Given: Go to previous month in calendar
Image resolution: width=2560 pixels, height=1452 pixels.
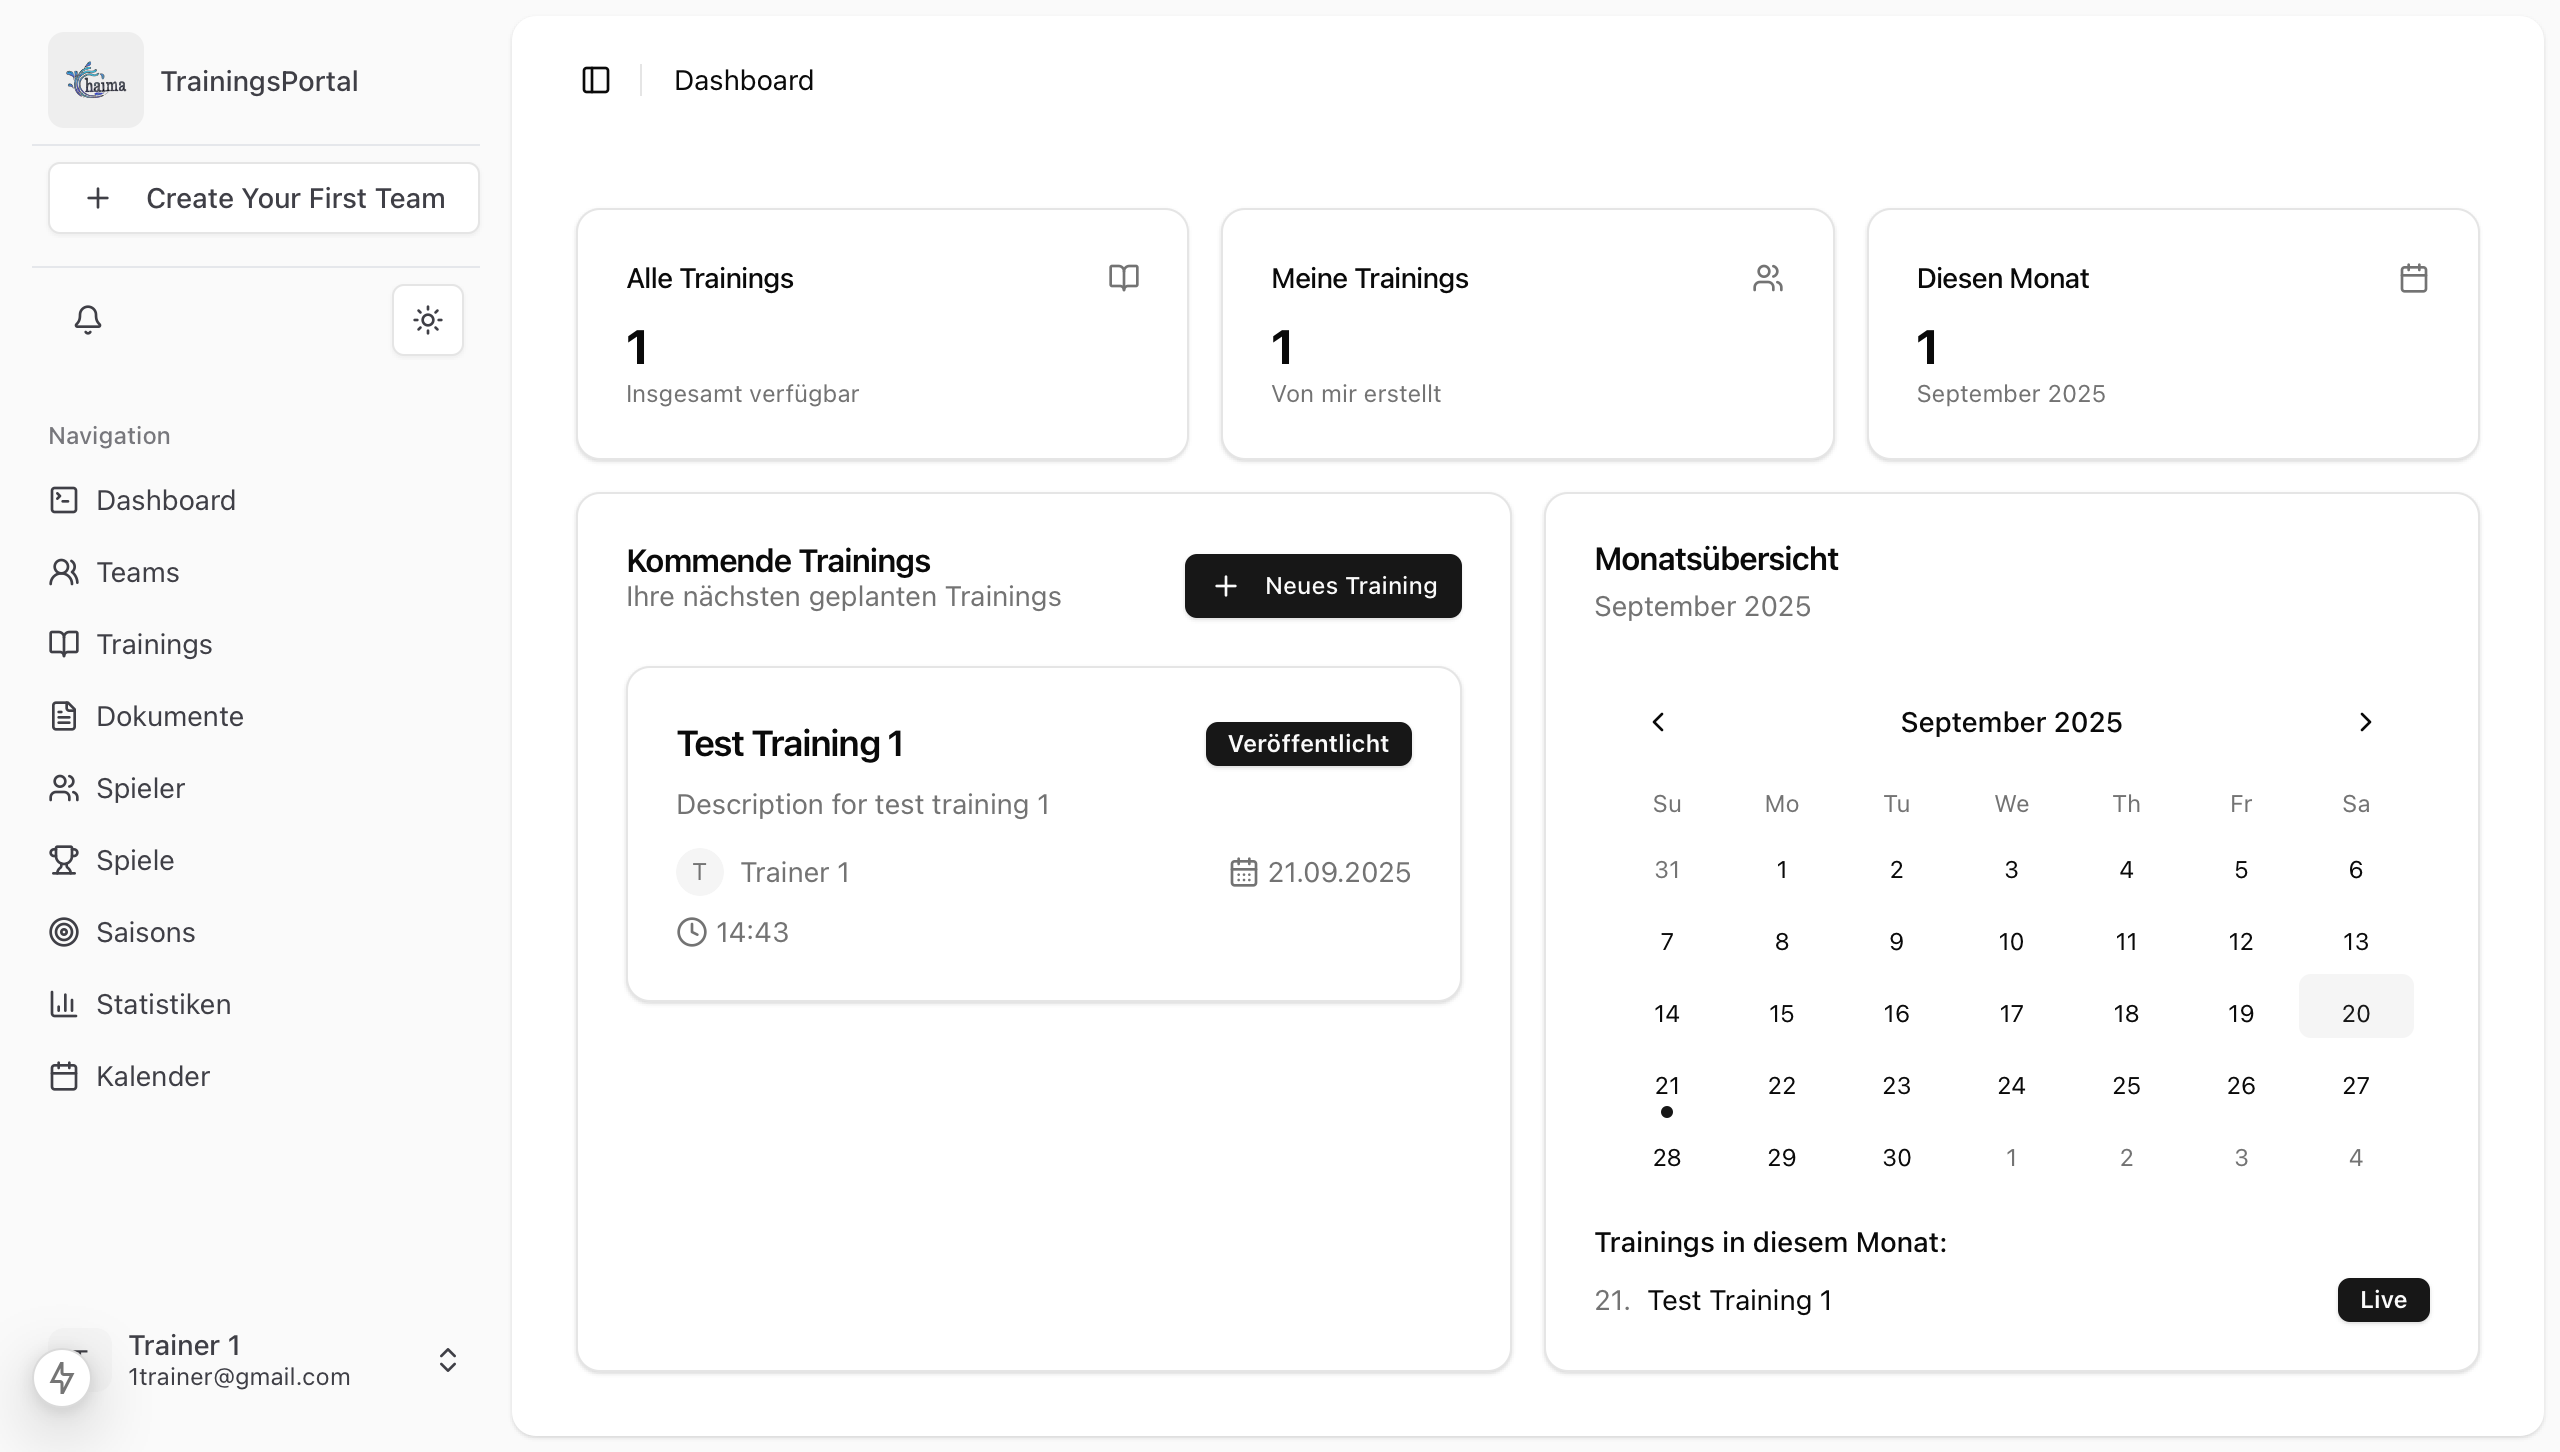Looking at the screenshot, I should pos(1658,722).
